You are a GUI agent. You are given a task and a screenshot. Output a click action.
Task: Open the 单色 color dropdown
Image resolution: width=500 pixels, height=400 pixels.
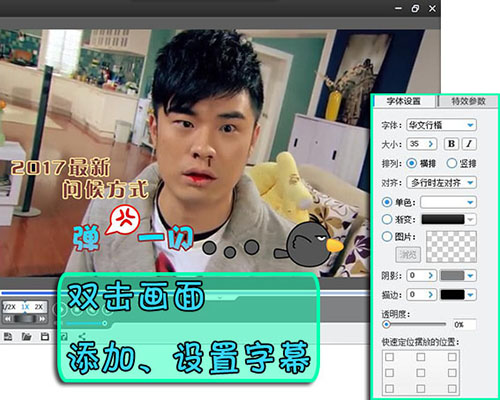point(448,202)
